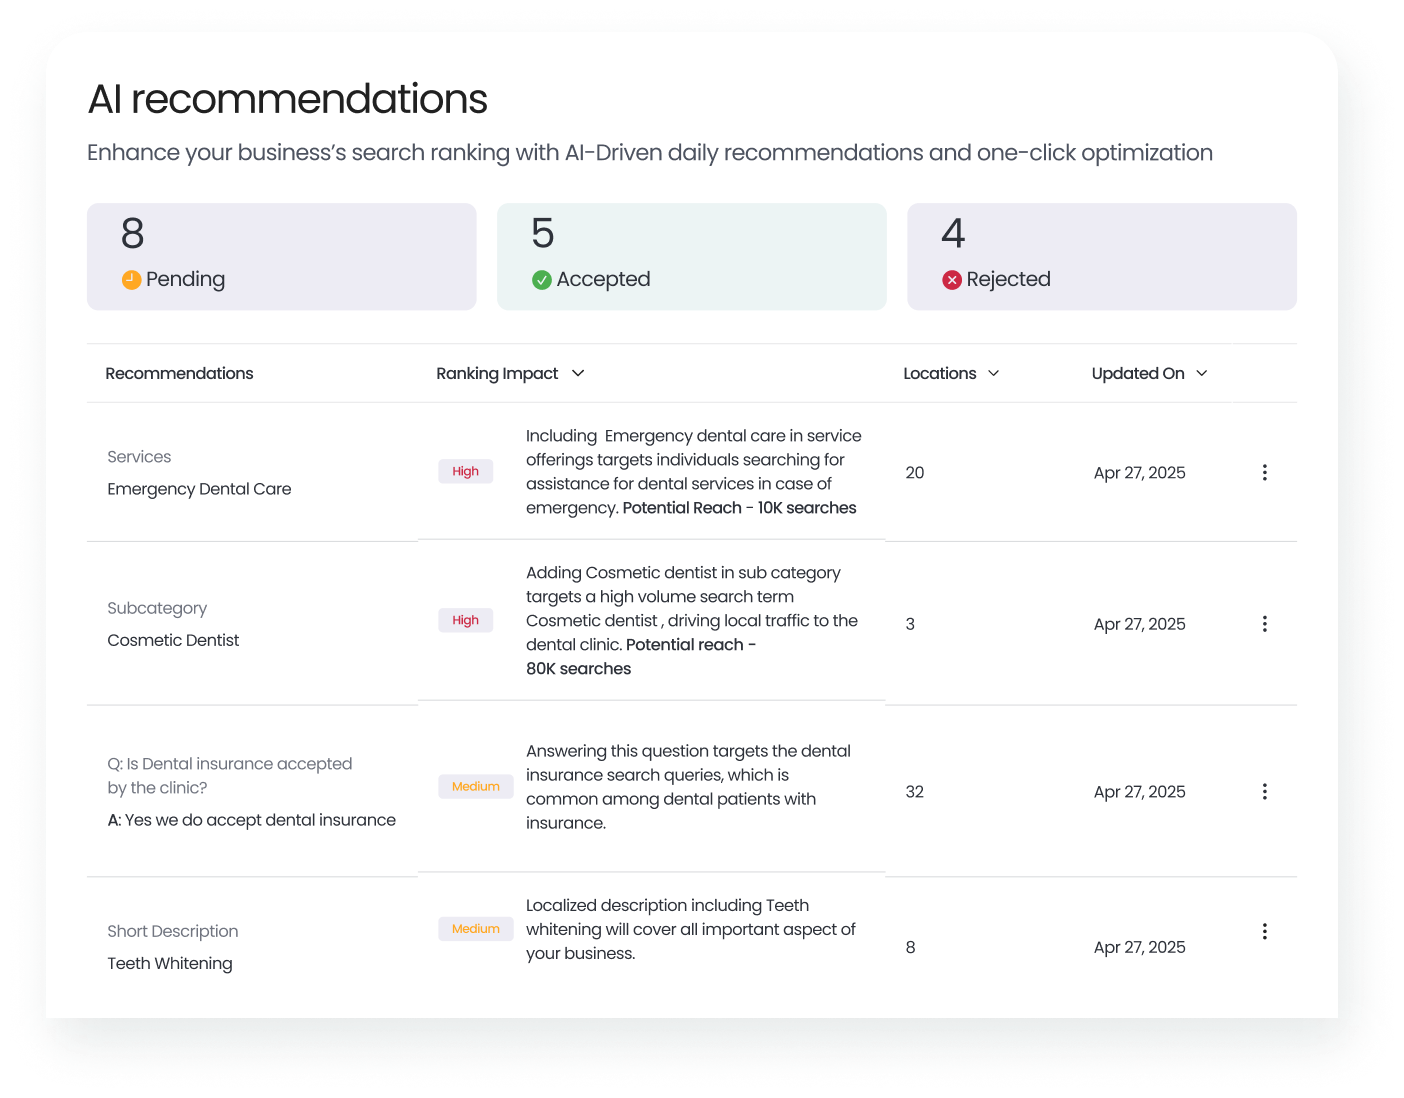Select the 4 Rejected summary card
This screenshot has height=1098, width=1404.
click(x=1101, y=257)
